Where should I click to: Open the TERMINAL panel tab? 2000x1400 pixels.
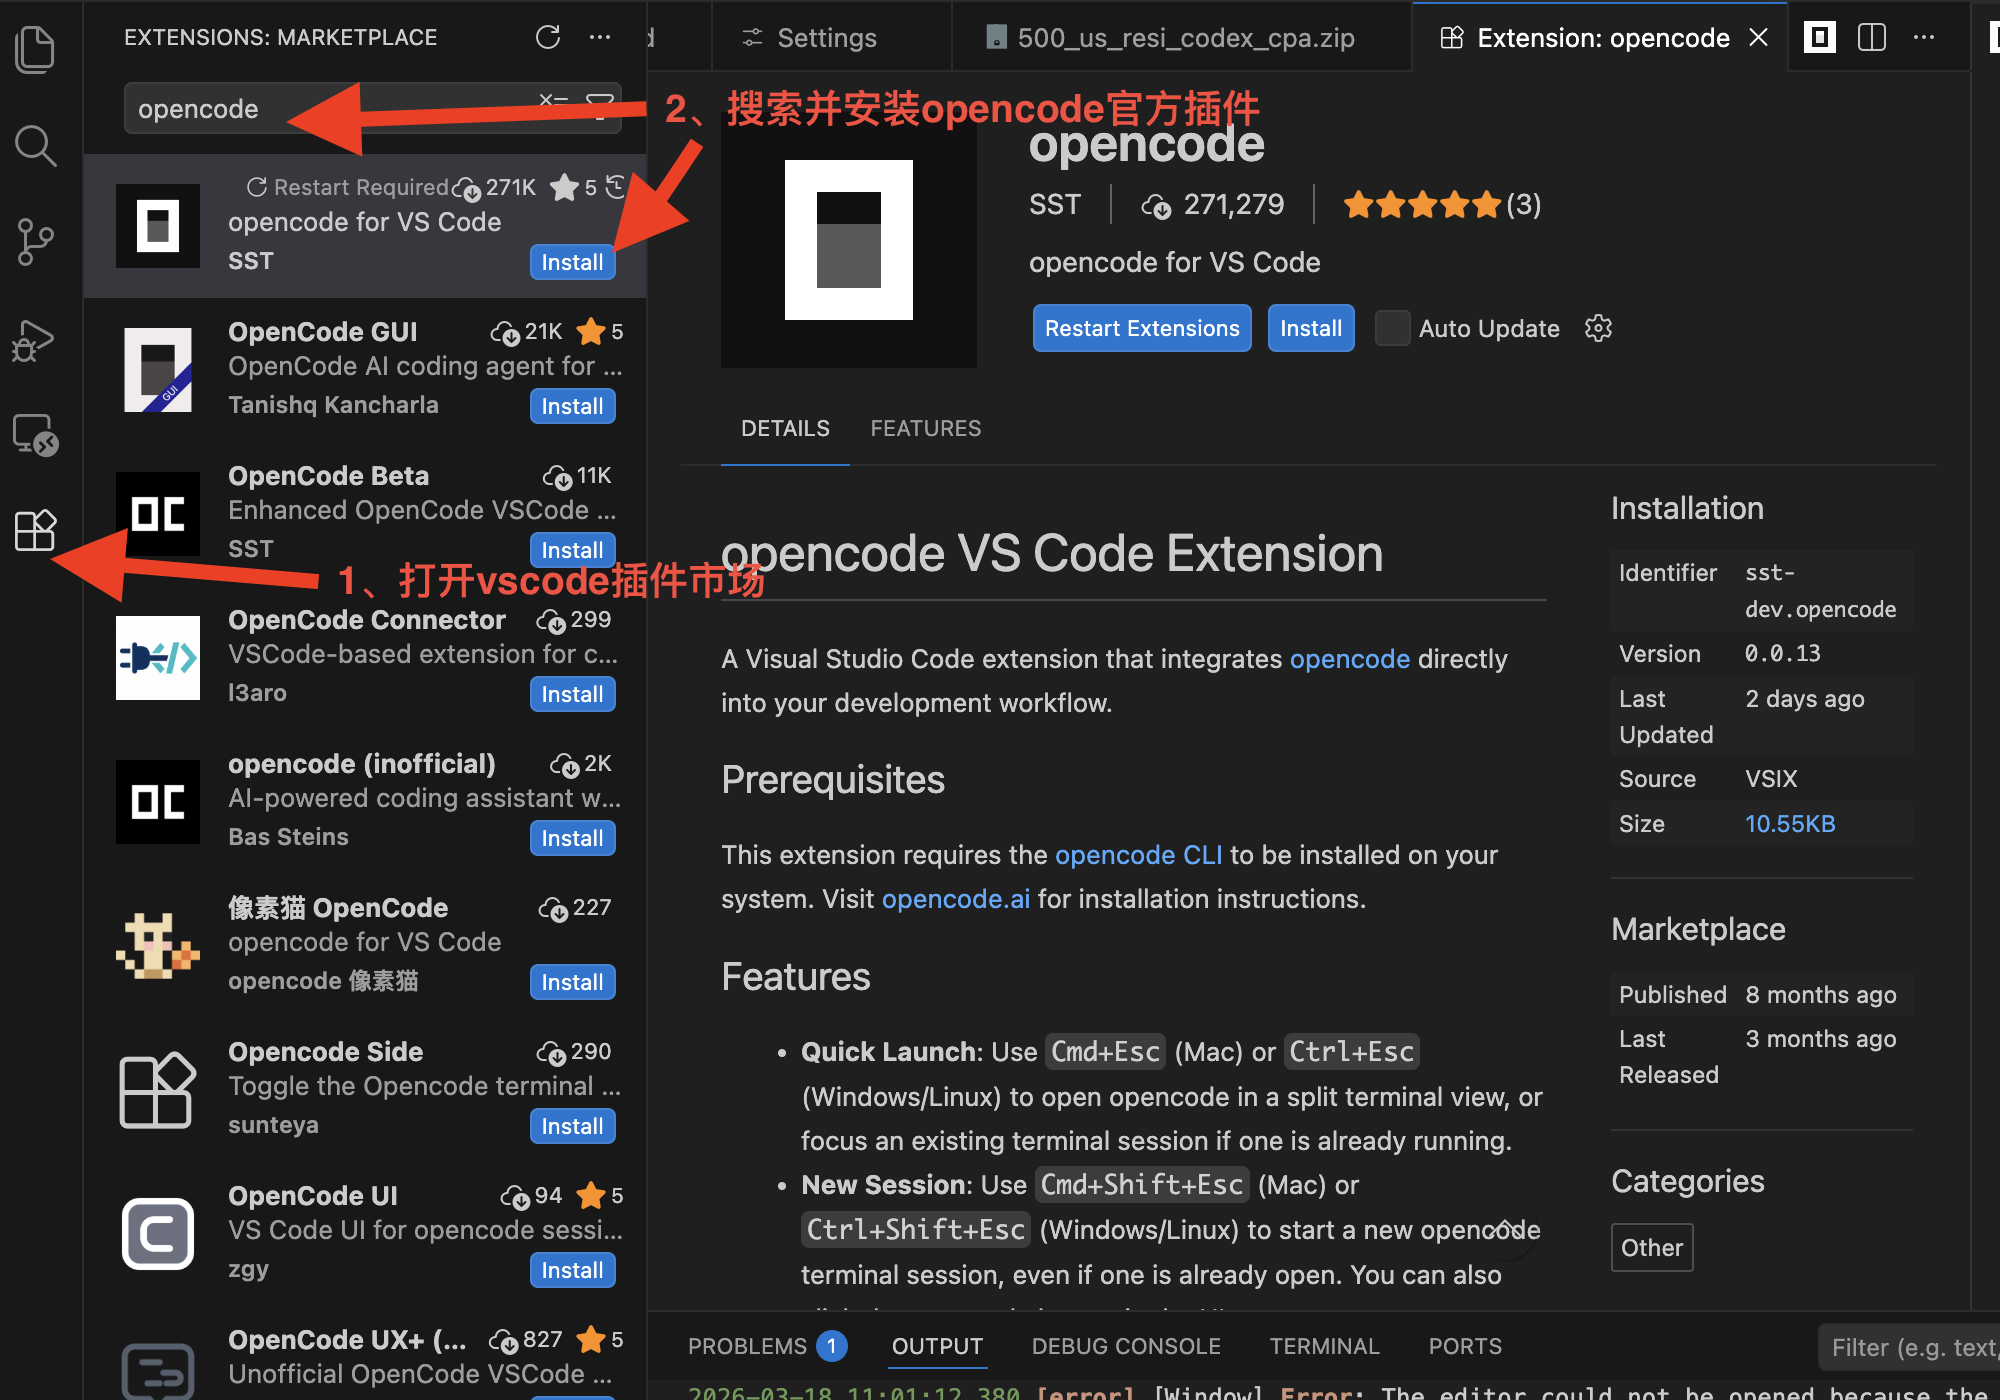tap(1324, 1346)
